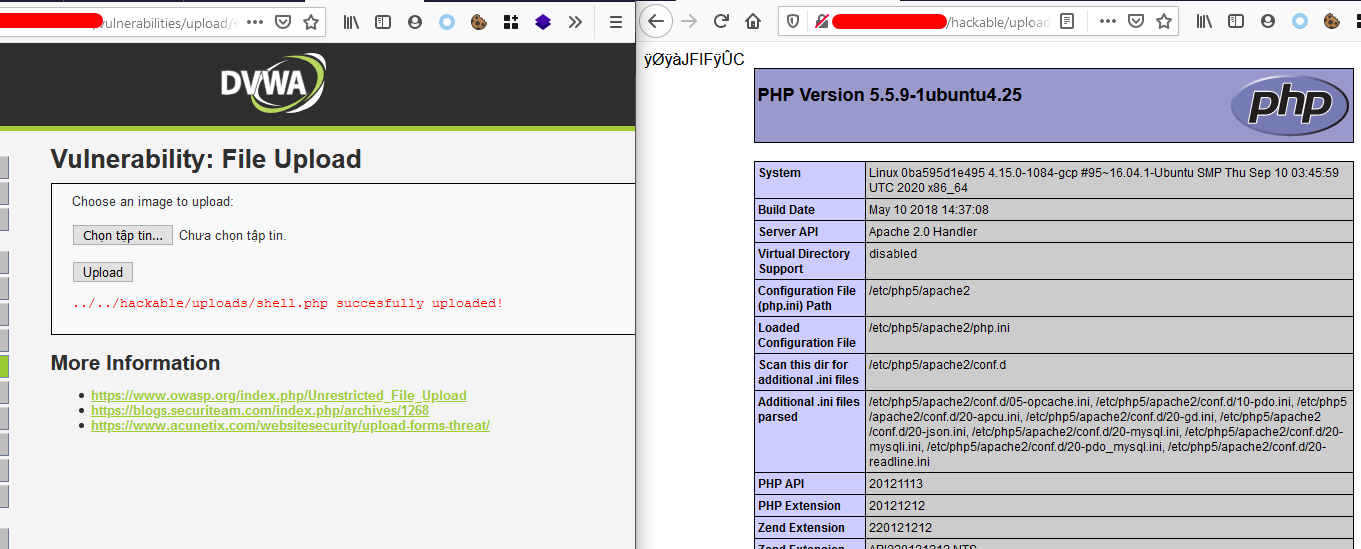Open Firefox account in DVWA window

click(x=415, y=21)
